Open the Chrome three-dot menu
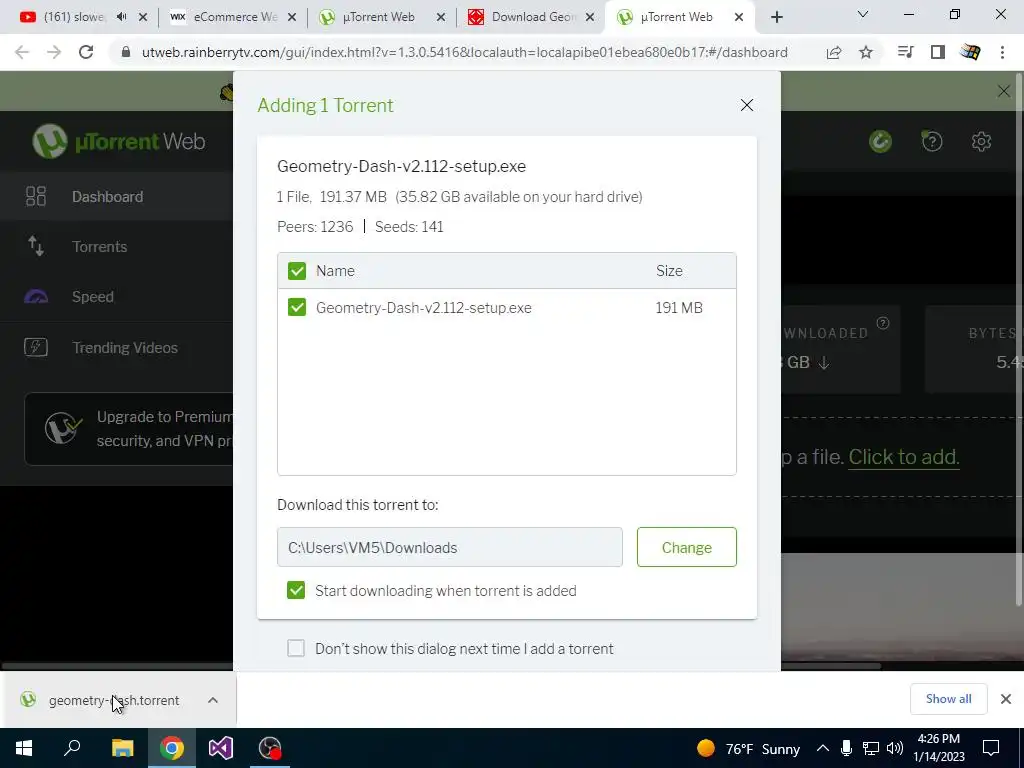 [1002, 52]
